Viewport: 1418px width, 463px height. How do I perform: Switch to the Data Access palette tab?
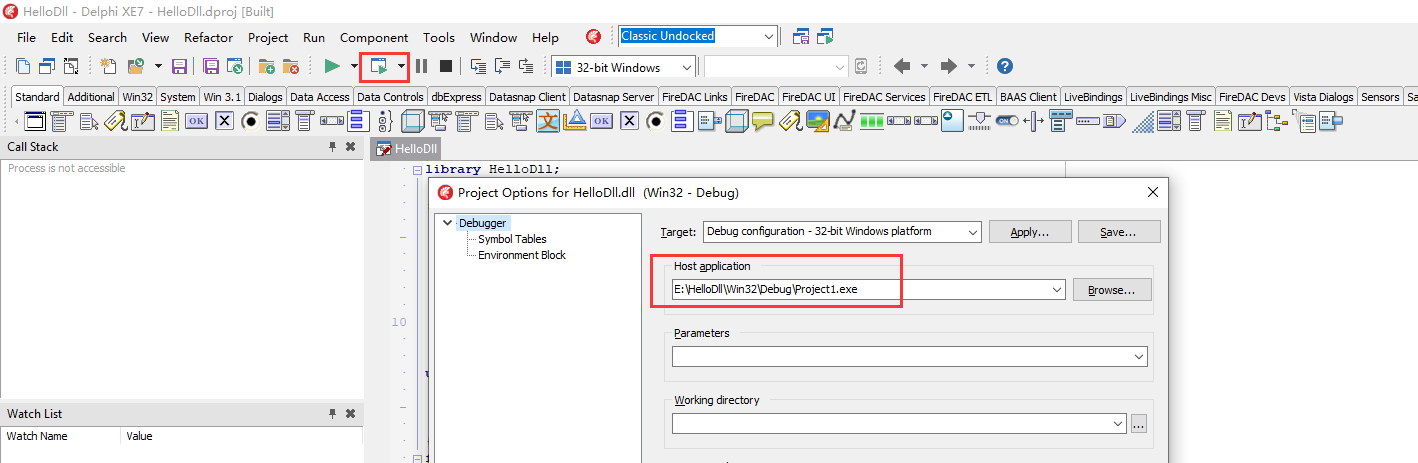pyautogui.click(x=319, y=97)
